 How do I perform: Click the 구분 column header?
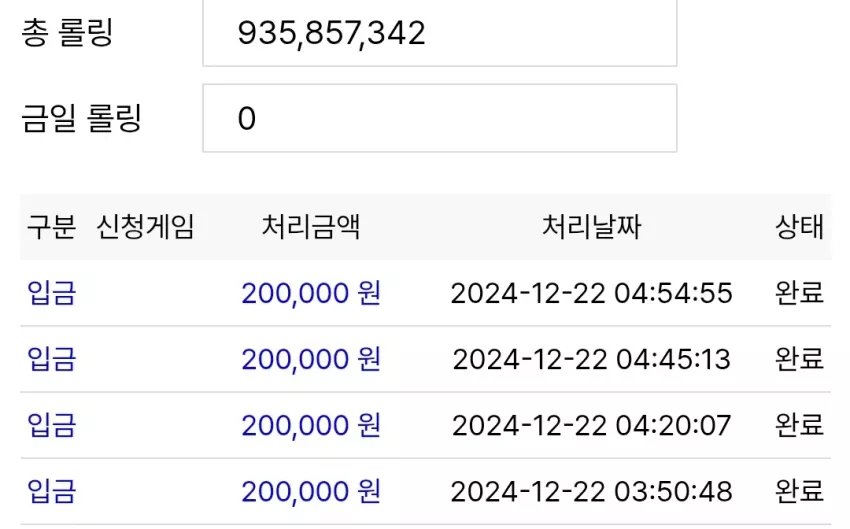pos(51,227)
